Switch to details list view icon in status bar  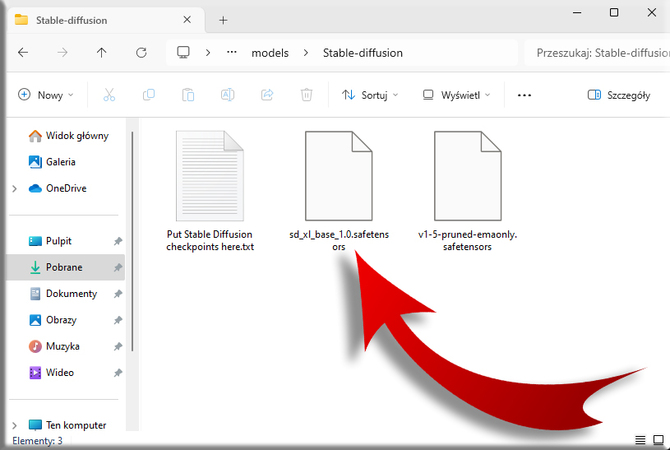640,440
